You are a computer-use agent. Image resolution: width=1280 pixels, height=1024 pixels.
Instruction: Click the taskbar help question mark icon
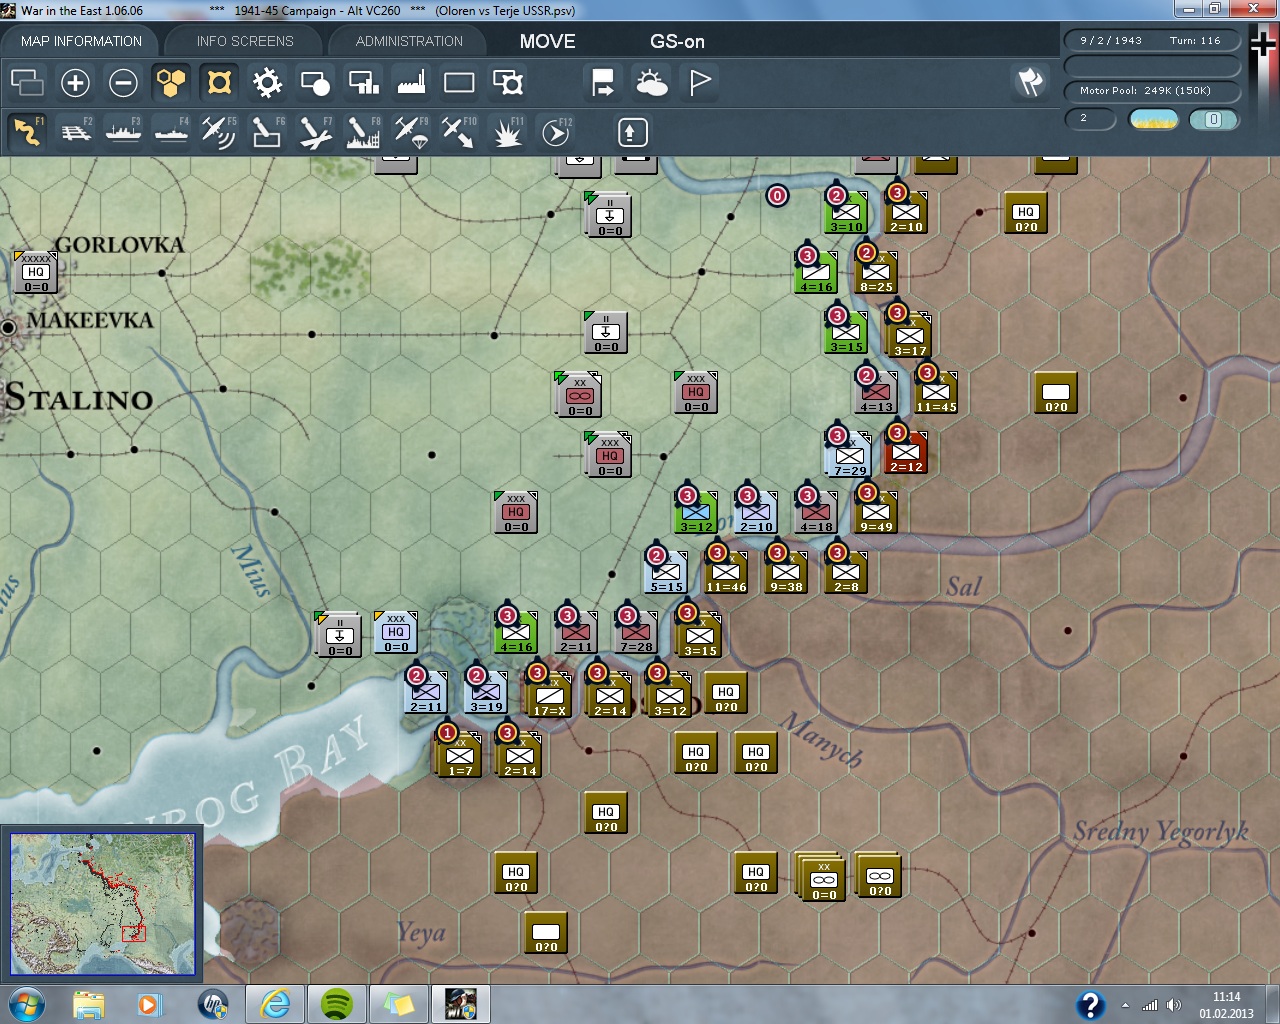pyautogui.click(x=1090, y=1005)
